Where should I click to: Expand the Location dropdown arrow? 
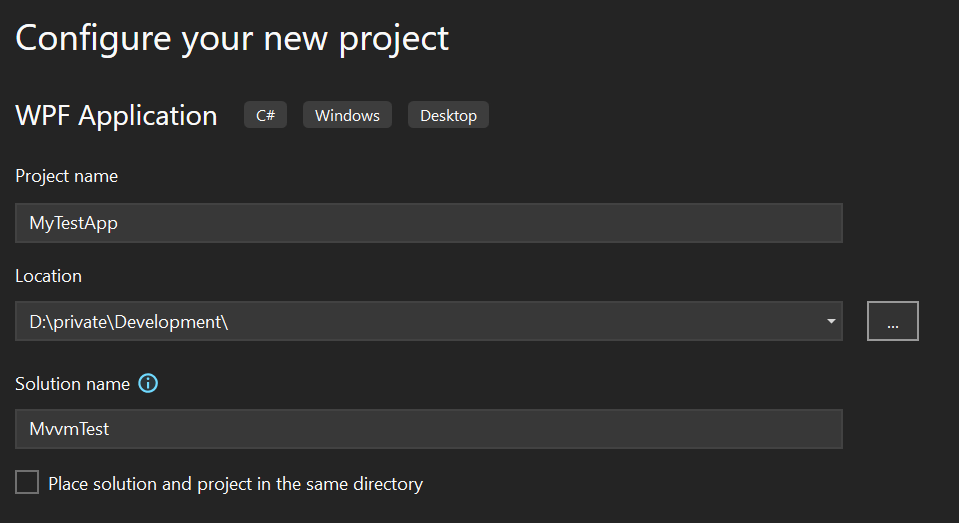pos(831,321)
